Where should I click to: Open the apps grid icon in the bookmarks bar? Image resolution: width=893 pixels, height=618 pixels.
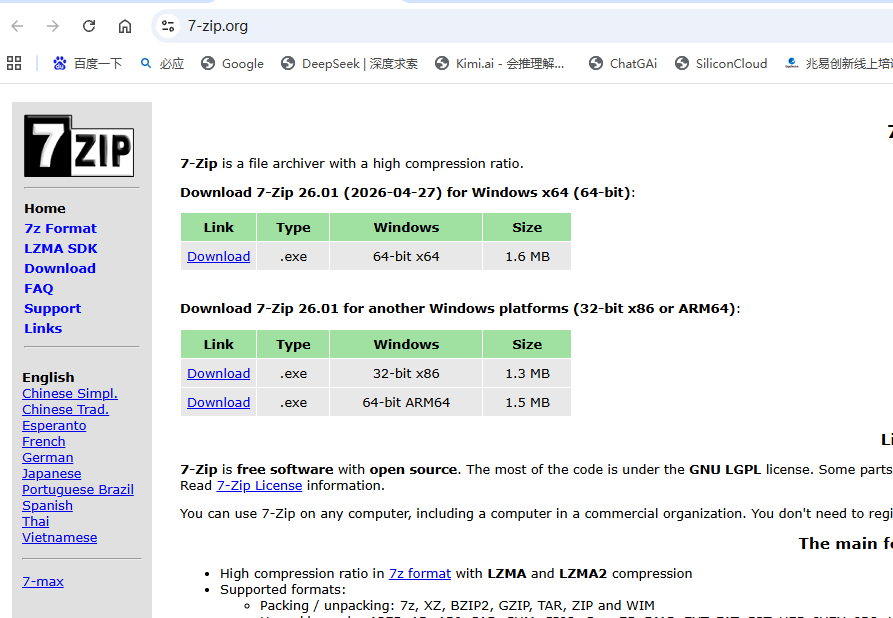tap(14, 63)
